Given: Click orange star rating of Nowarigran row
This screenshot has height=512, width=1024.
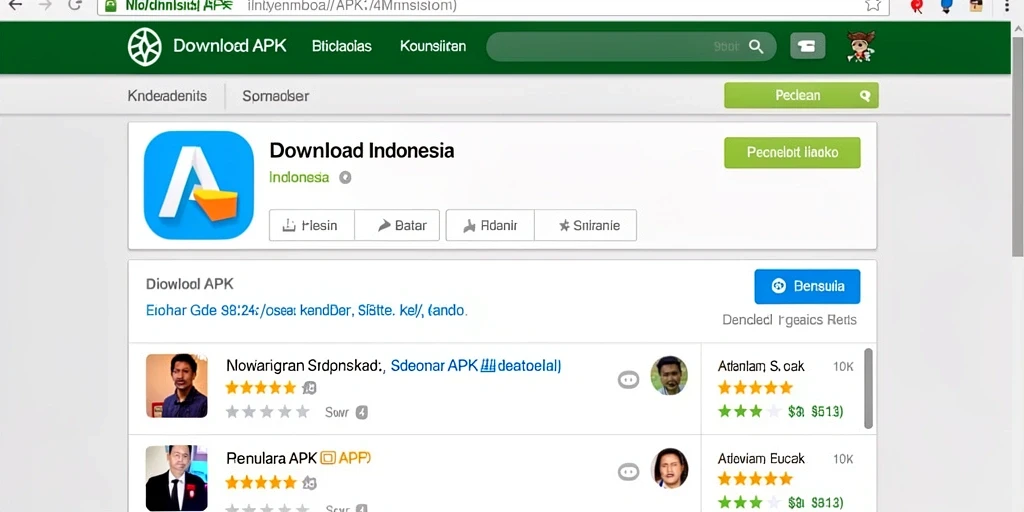Looking at the screenshot, I should pos(261,388).
